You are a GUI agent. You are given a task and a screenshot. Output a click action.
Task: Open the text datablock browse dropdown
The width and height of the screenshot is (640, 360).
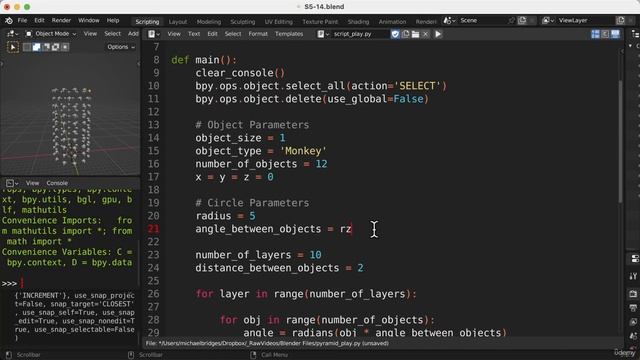tap(323, 34)
